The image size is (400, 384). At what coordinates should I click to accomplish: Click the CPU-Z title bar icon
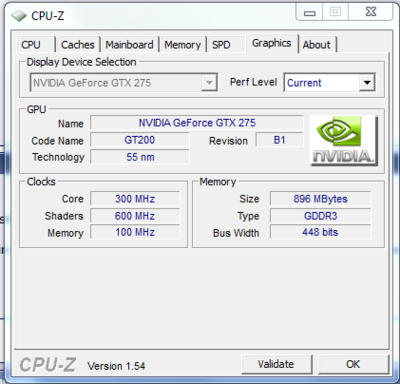[19, 16]
